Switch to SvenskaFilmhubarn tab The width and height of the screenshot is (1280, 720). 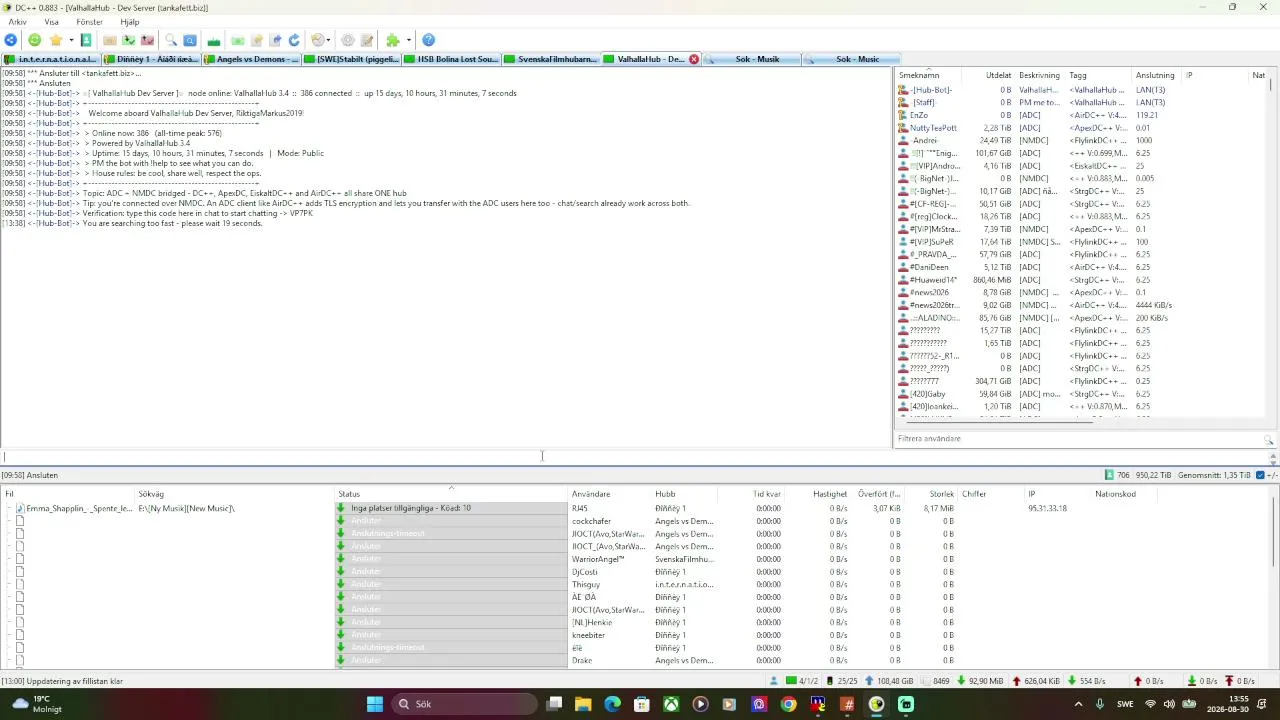tap(551, 59)
